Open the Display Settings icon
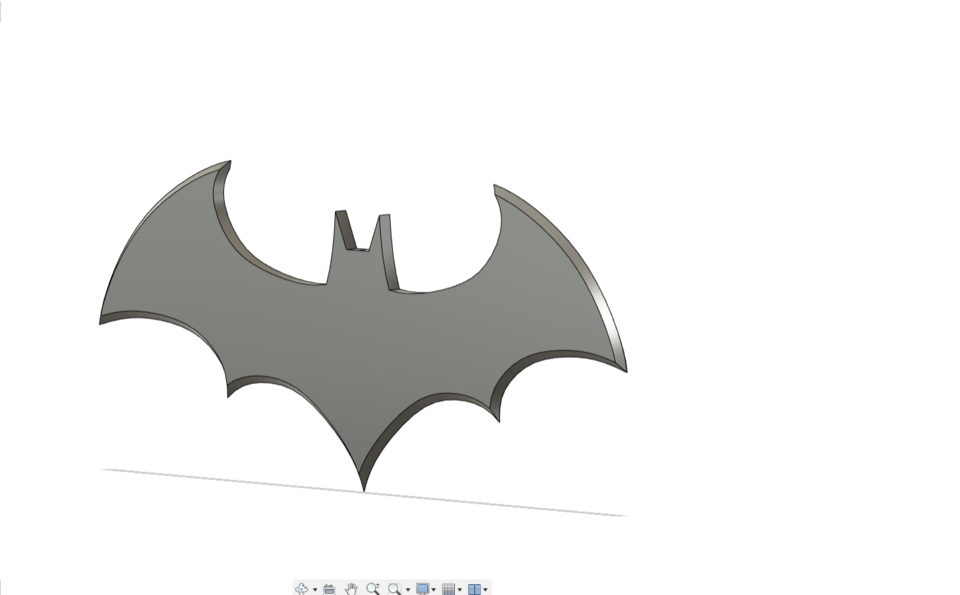 tap(421, 588)
